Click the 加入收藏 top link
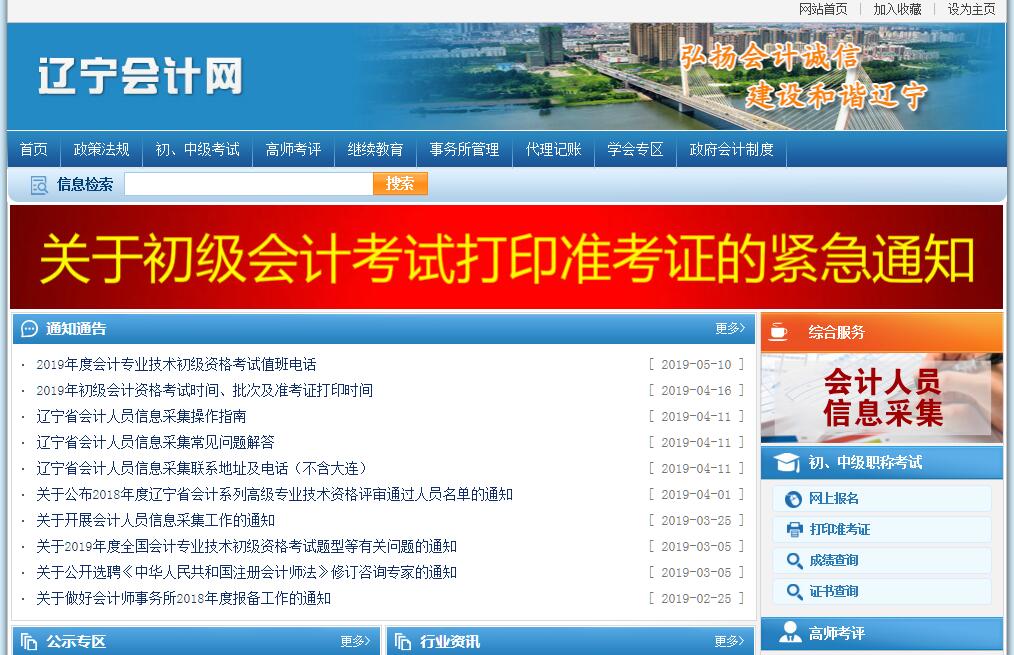1014x655 pixels. tap(897, 9)
